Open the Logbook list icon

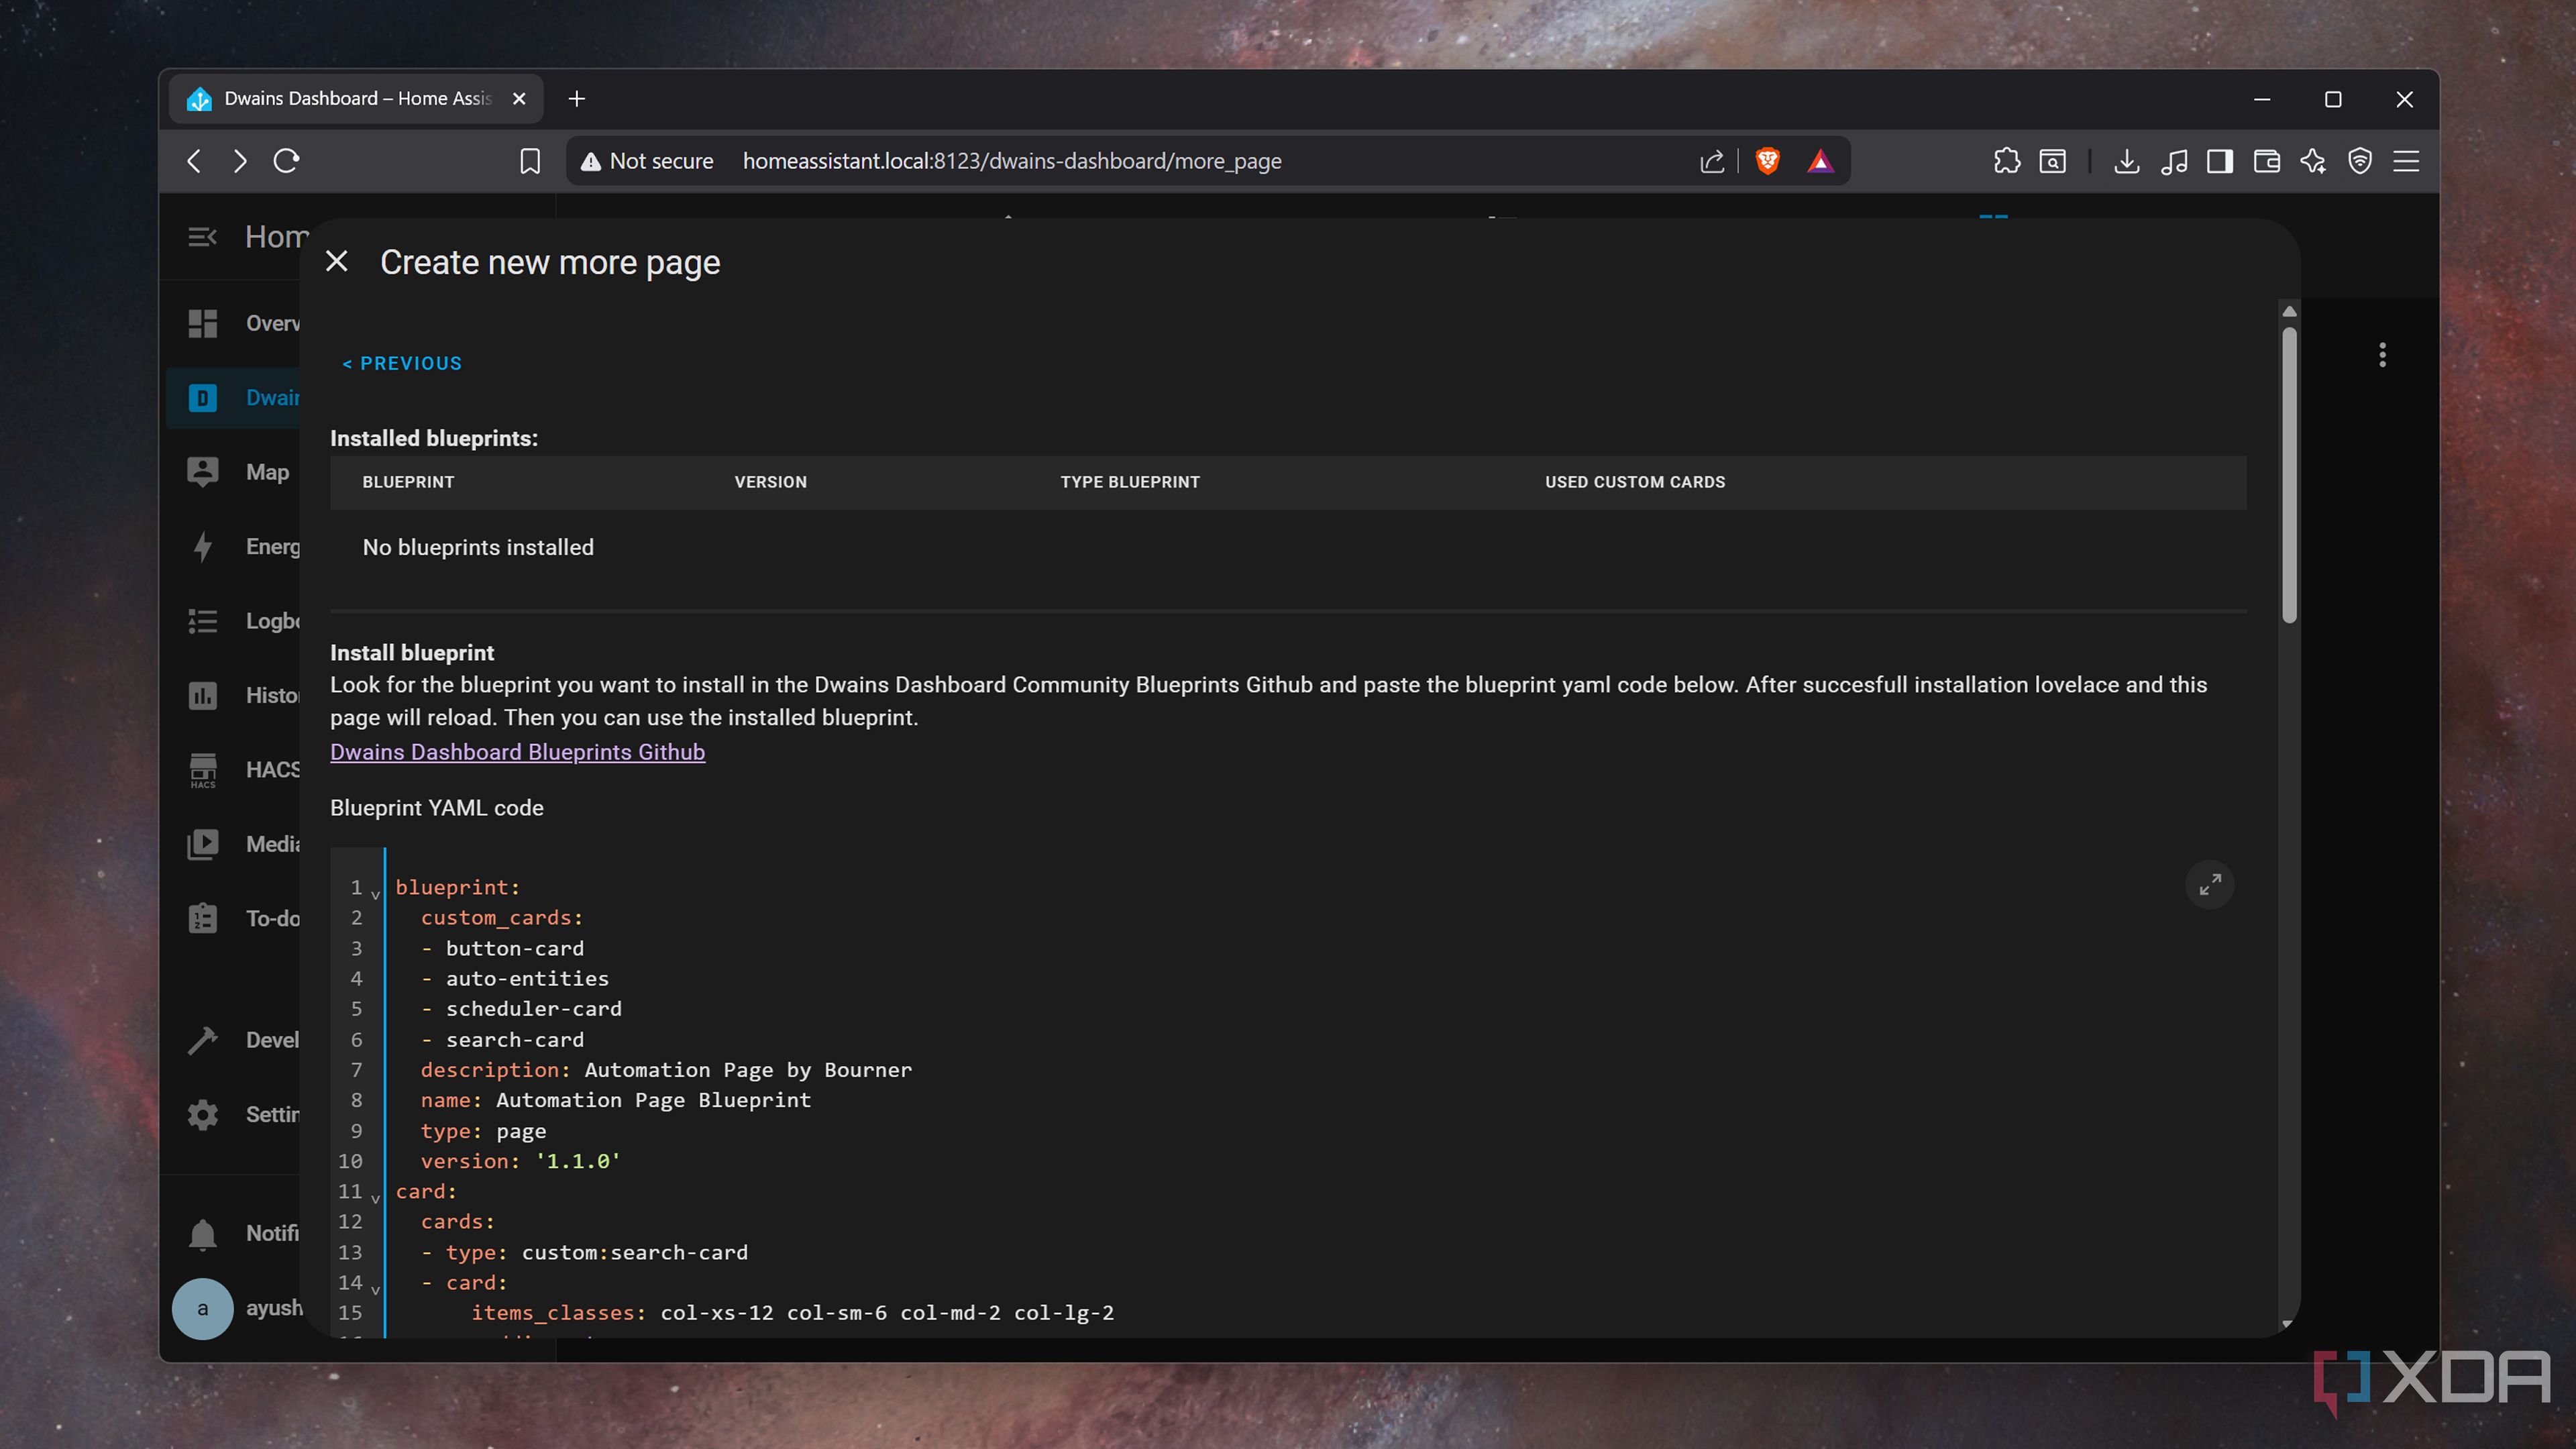click(203, 621)
